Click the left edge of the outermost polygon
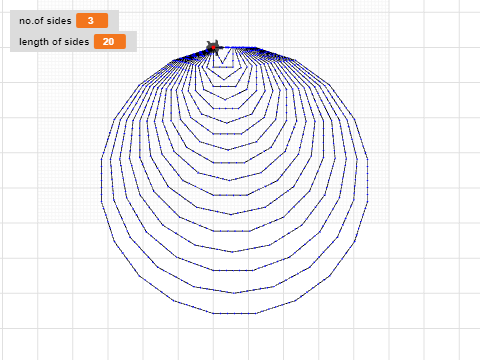The image size is (480, 360). [x=101, y=180]
